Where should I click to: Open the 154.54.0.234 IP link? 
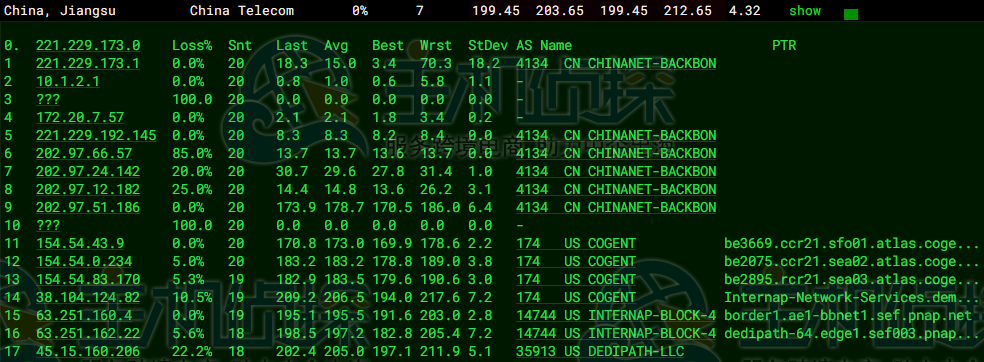click(83, 262)
